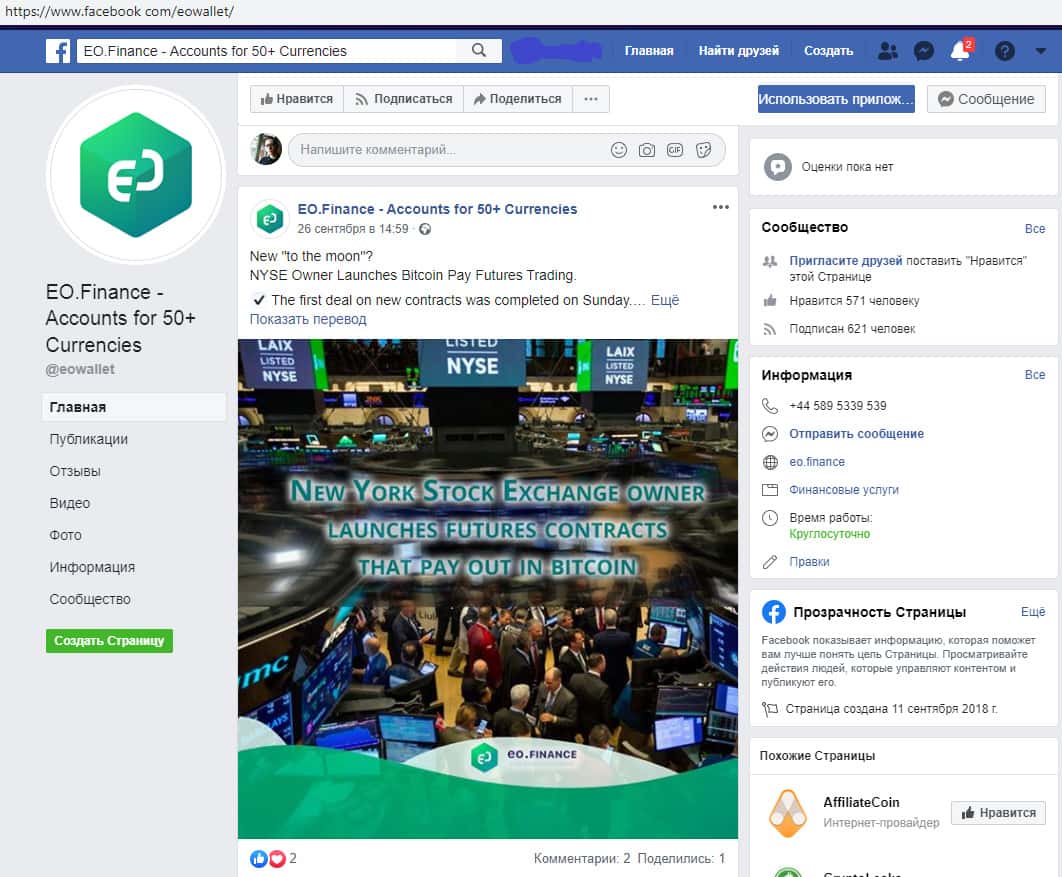Click the Отправить сообщение link
1062x877 pixels.
[x=856, y=433]
